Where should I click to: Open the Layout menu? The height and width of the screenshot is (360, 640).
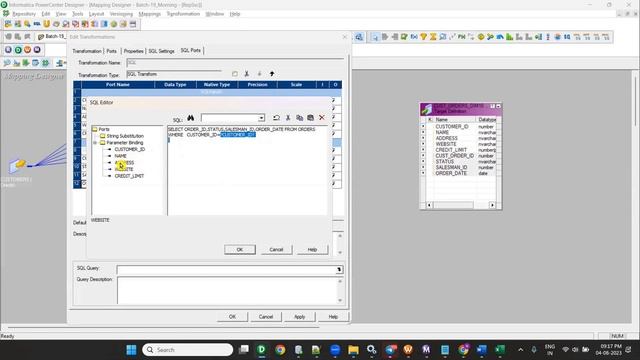coord(96,14)
